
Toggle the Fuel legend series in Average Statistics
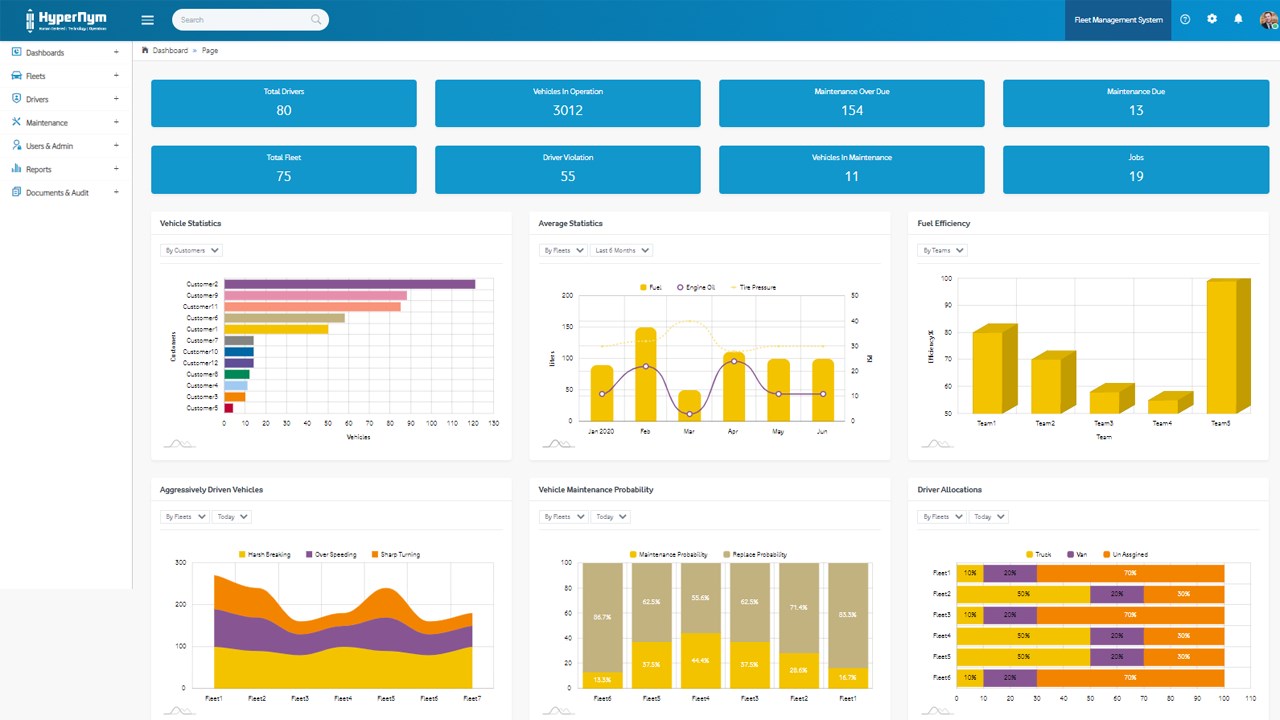point(651,287)
